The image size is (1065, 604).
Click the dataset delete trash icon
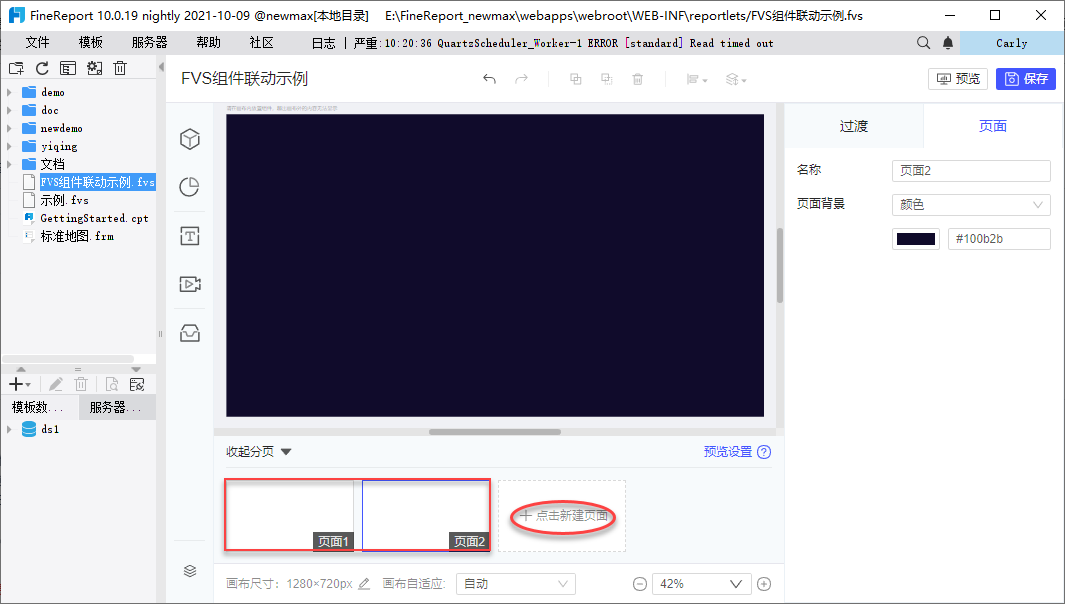coord(81,385)
